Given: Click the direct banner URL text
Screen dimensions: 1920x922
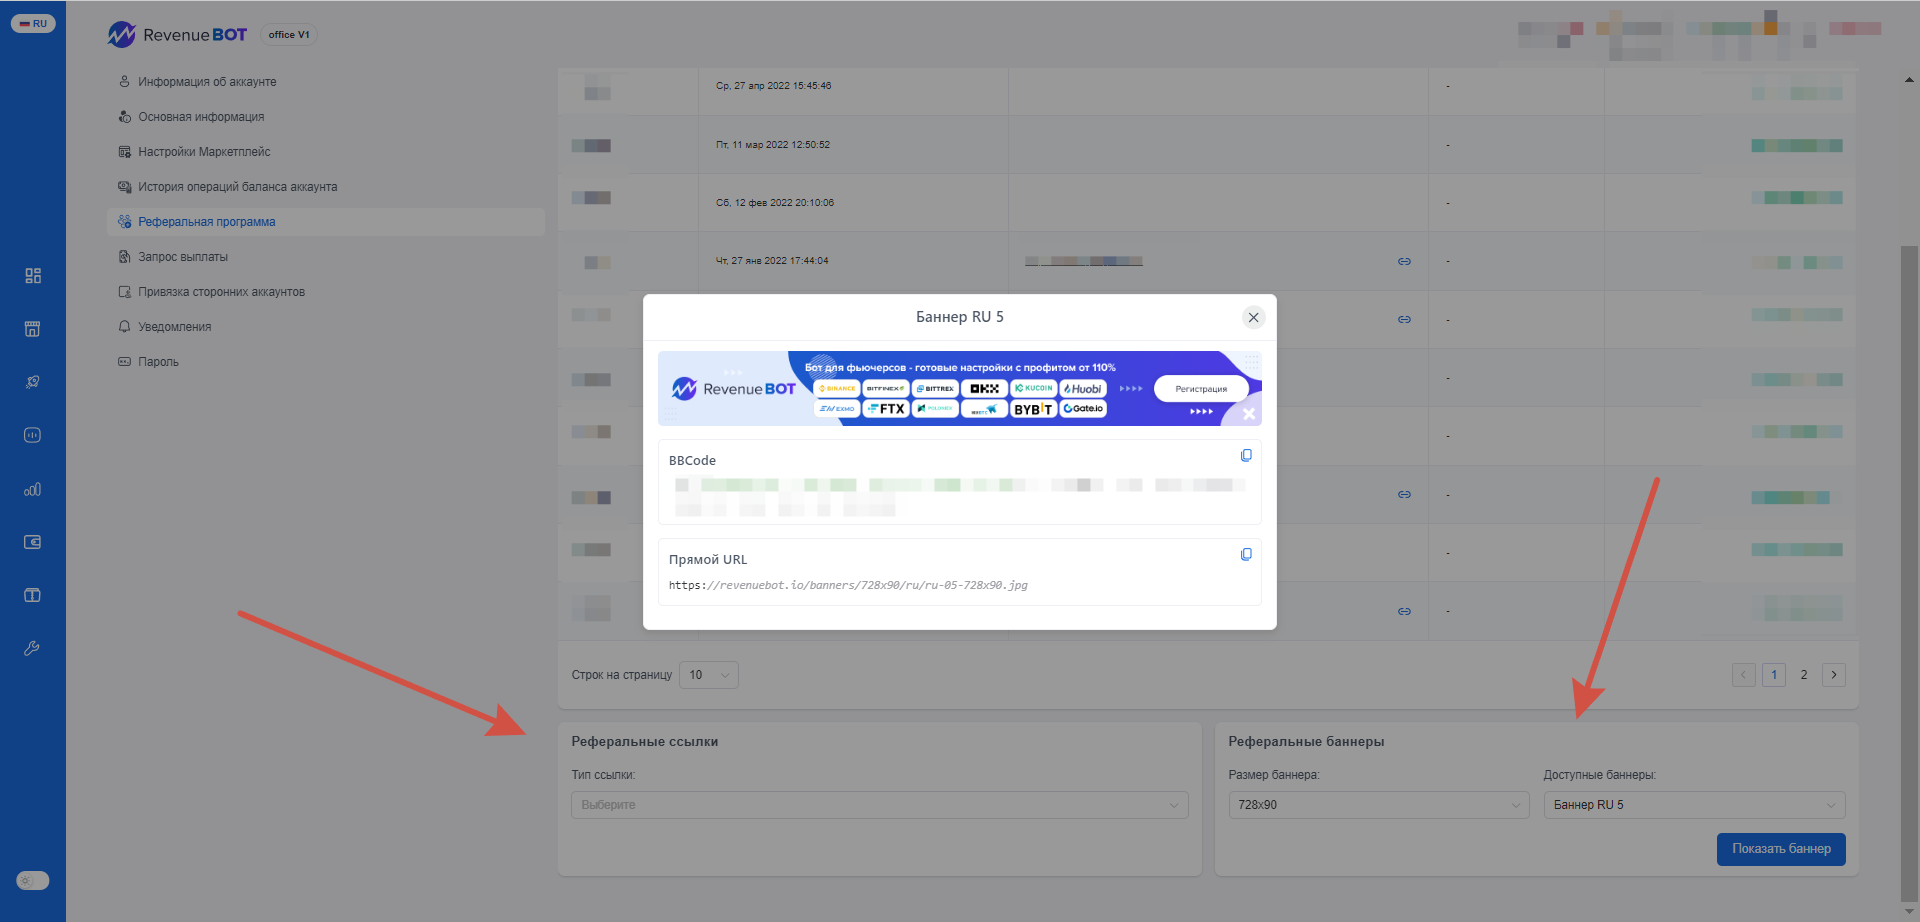Looking at the screenshot, I should [x=848, y=585].
